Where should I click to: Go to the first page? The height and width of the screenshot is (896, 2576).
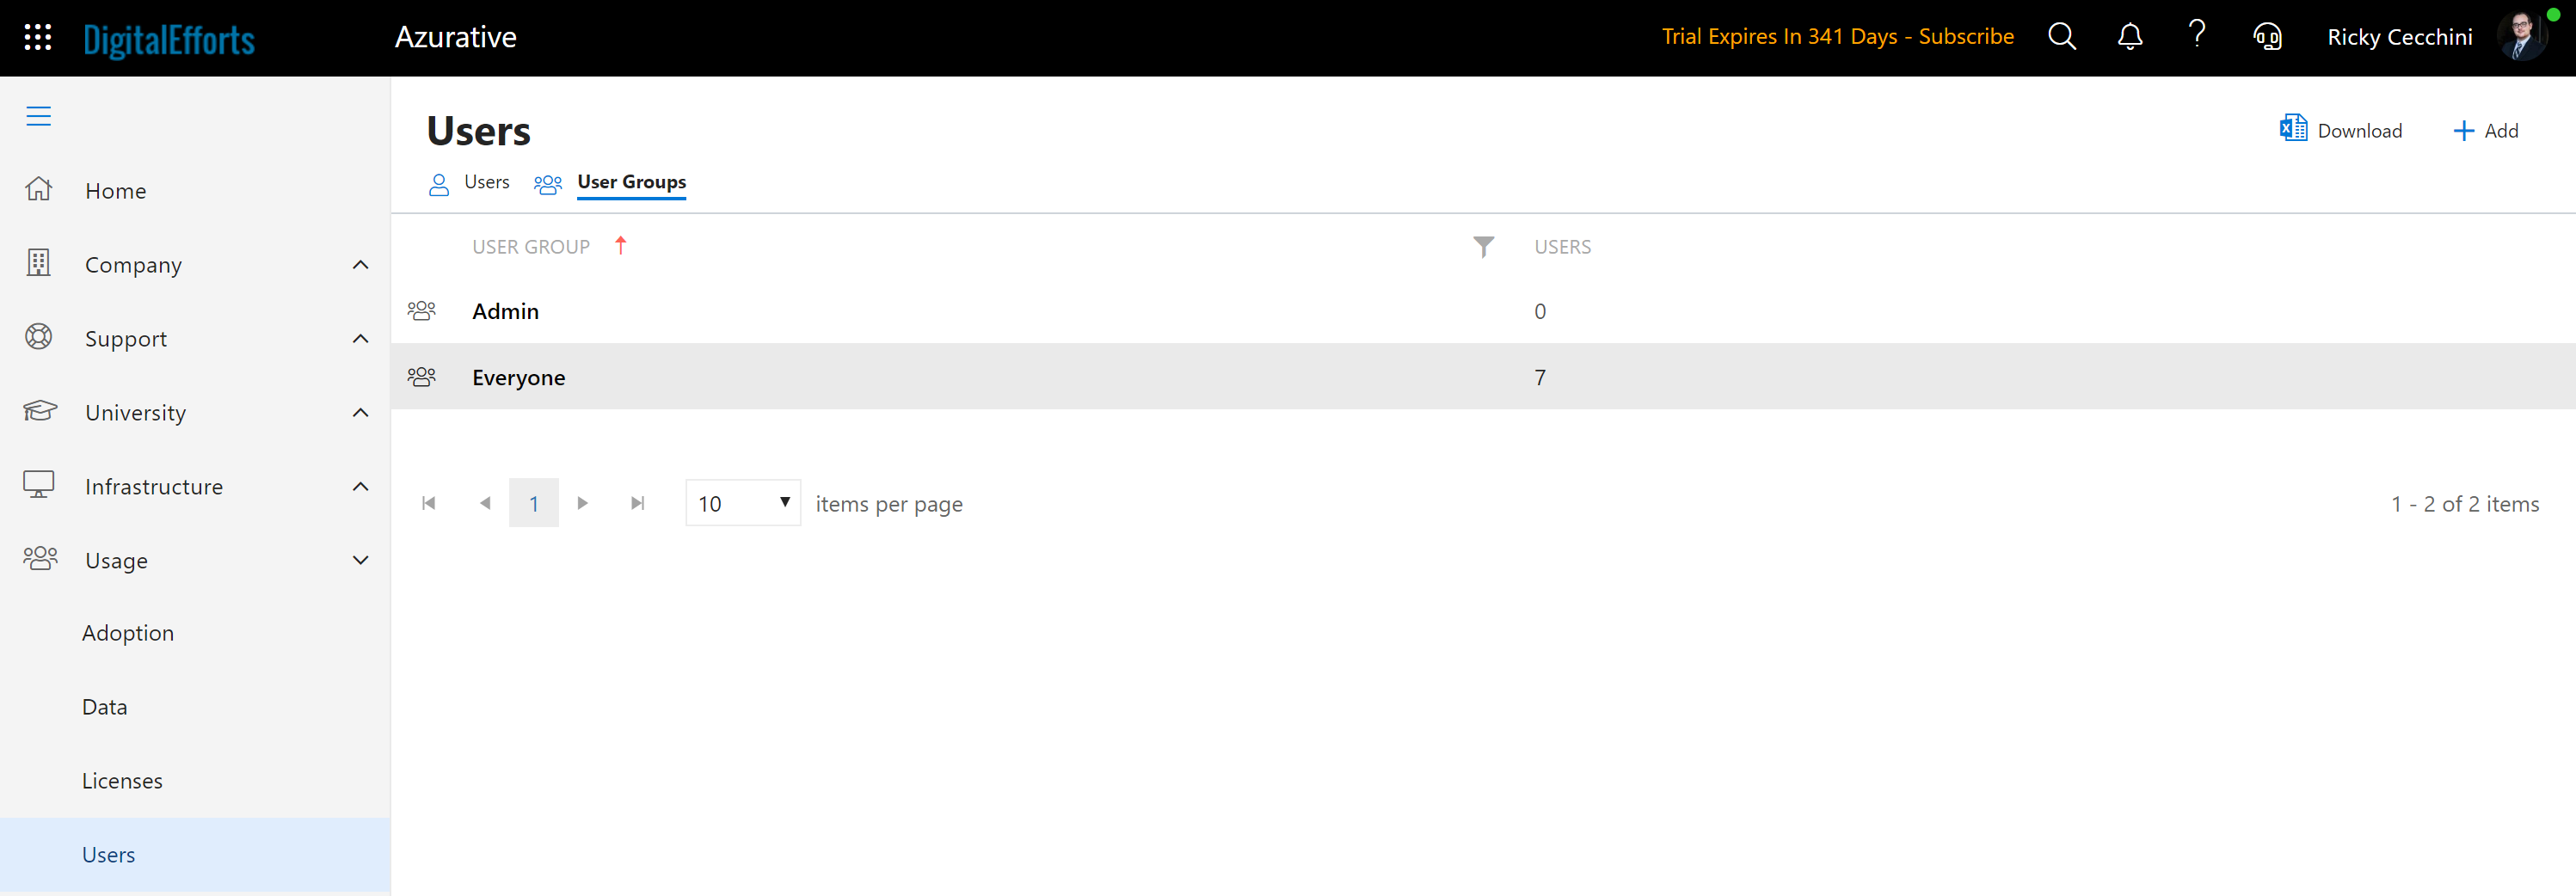tap(428, 503)
